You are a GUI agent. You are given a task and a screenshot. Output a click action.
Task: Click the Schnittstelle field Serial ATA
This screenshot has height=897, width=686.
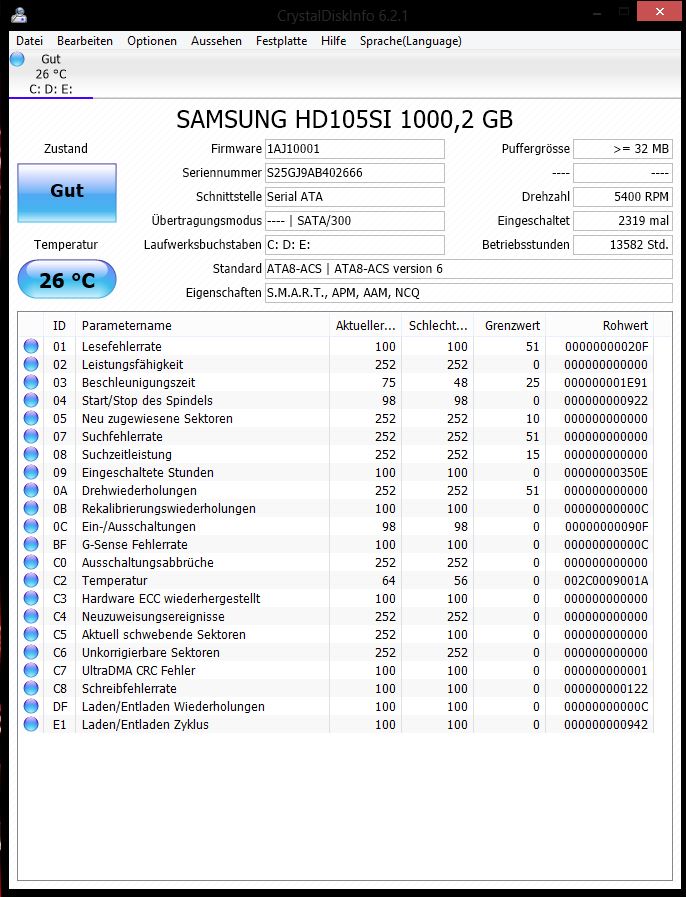pyautogui.click(x=355, y=197)
